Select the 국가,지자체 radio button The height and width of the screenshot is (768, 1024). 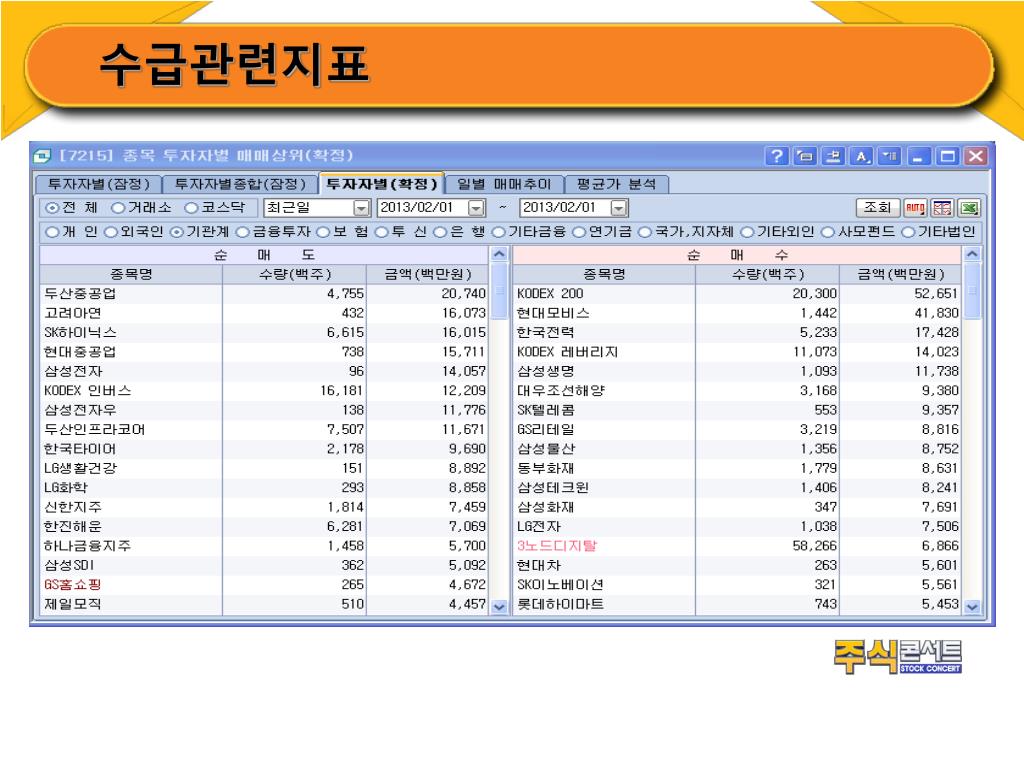tap(645, 232)
